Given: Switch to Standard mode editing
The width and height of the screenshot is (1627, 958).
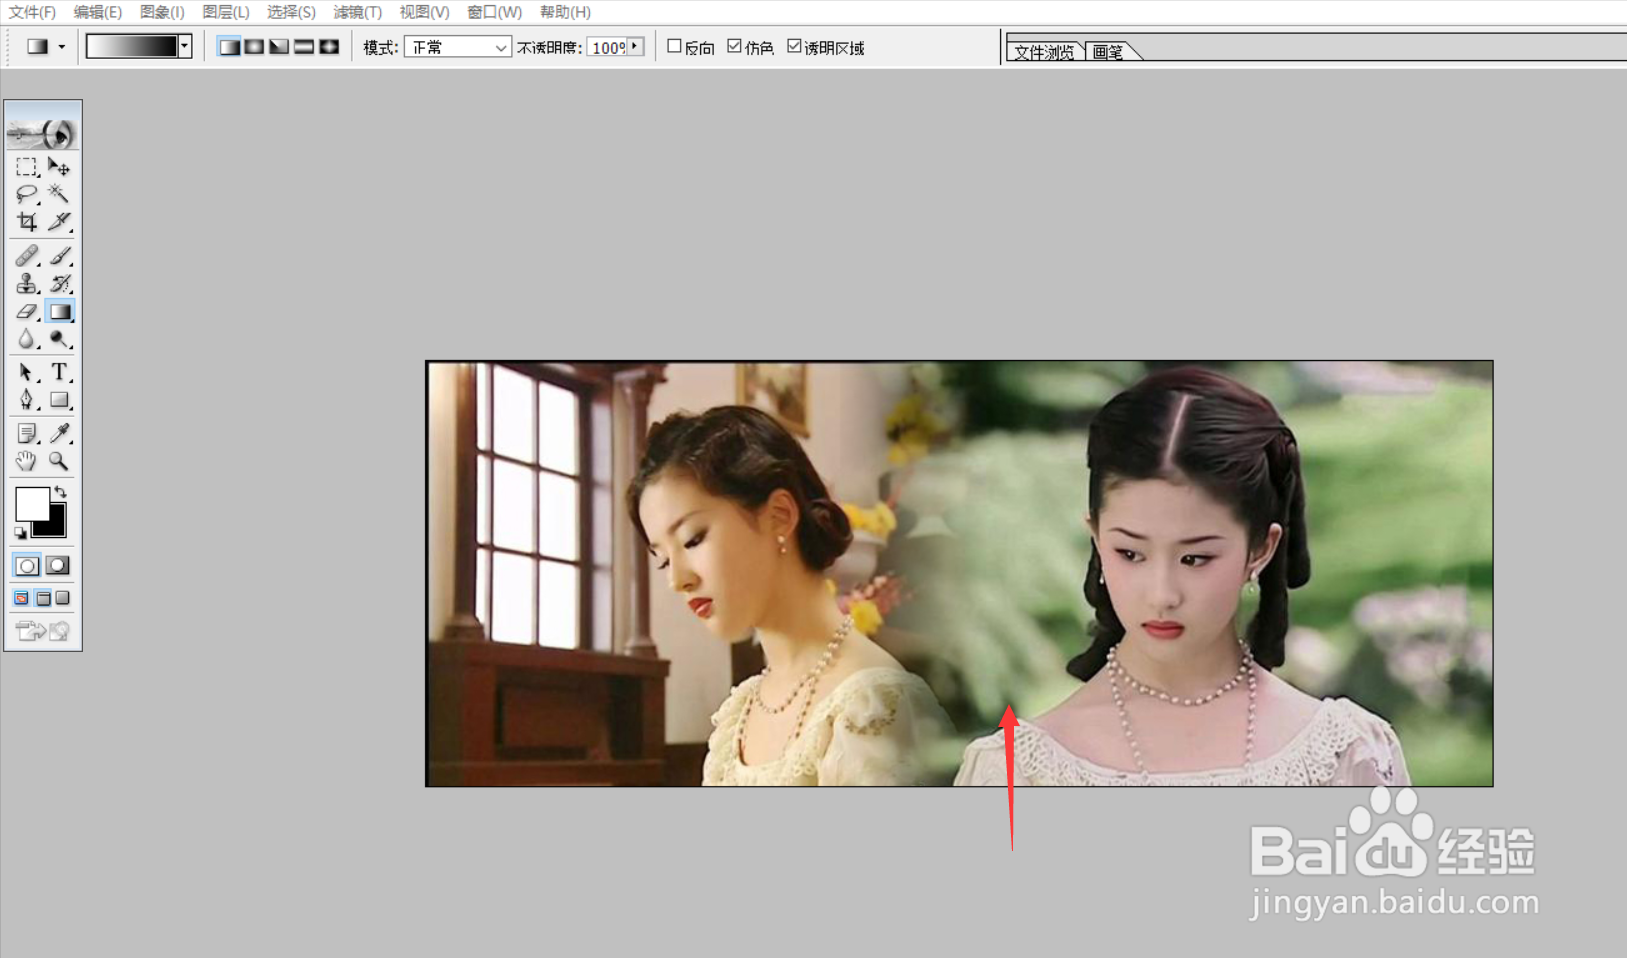Looking at the screenshot, I should pyautogui.click(x=27, y=566).
